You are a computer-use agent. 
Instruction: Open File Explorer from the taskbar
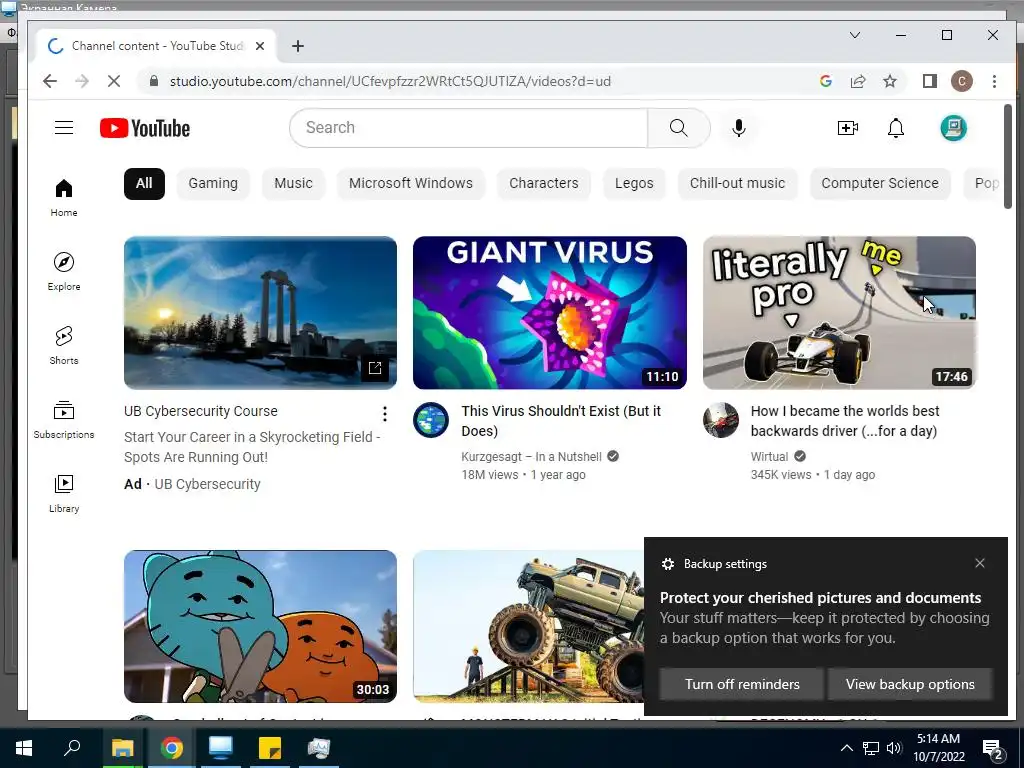coord(122,748)
